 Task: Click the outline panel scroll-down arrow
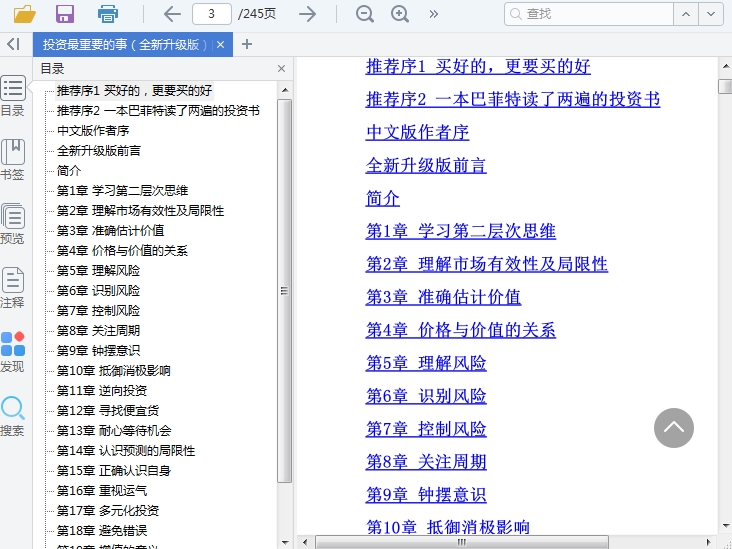click(x=285, y=543)
